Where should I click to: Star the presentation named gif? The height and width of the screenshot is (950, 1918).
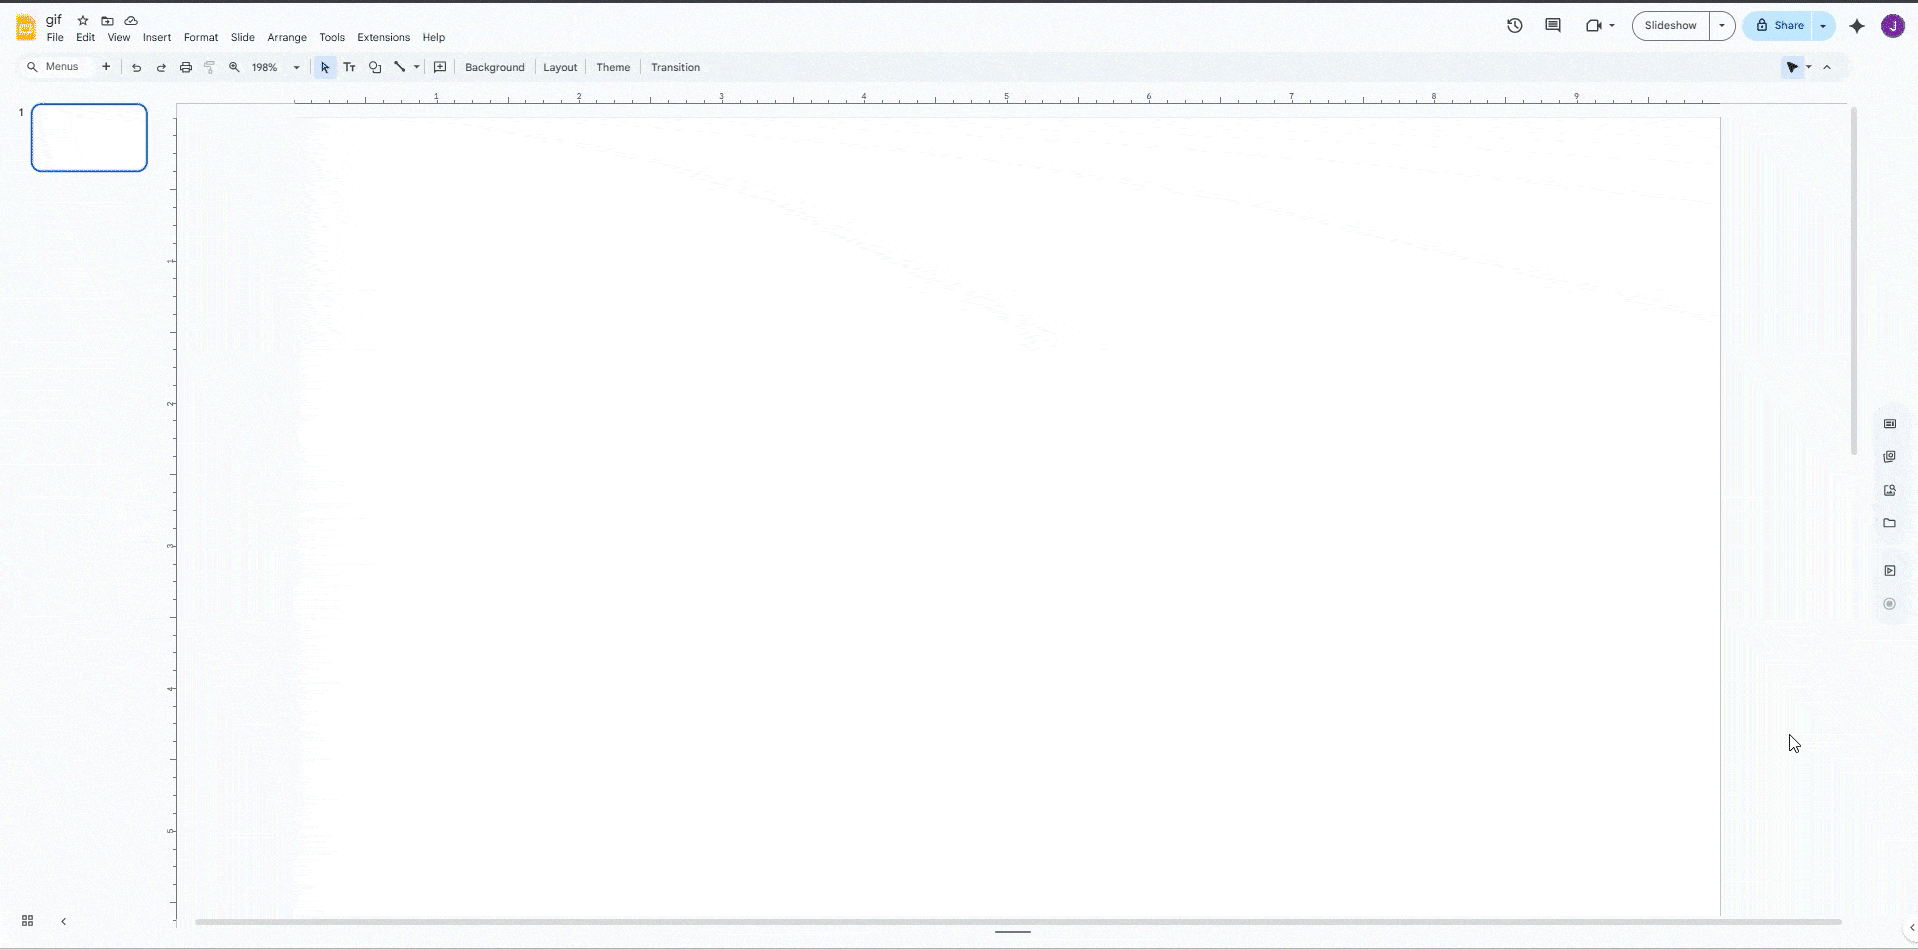pyautogui.click(x=83, y=19)
